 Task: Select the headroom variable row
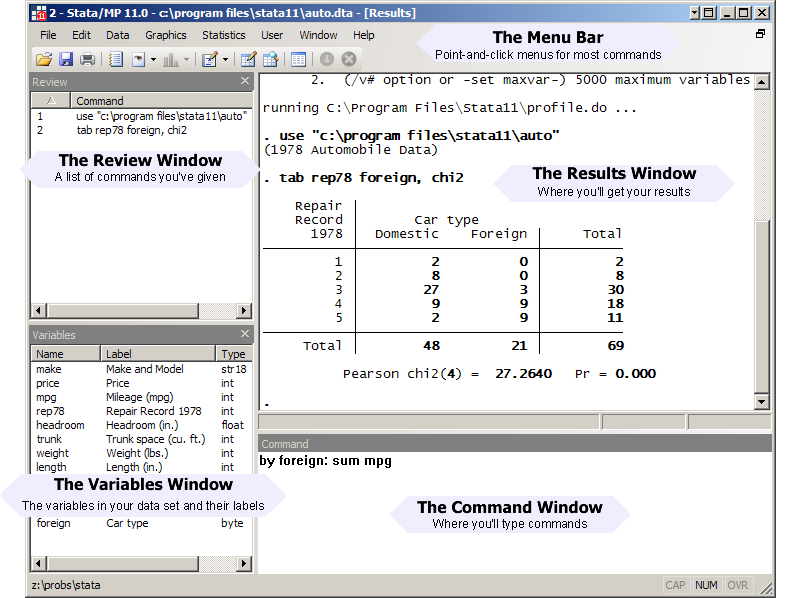(141, 425)
